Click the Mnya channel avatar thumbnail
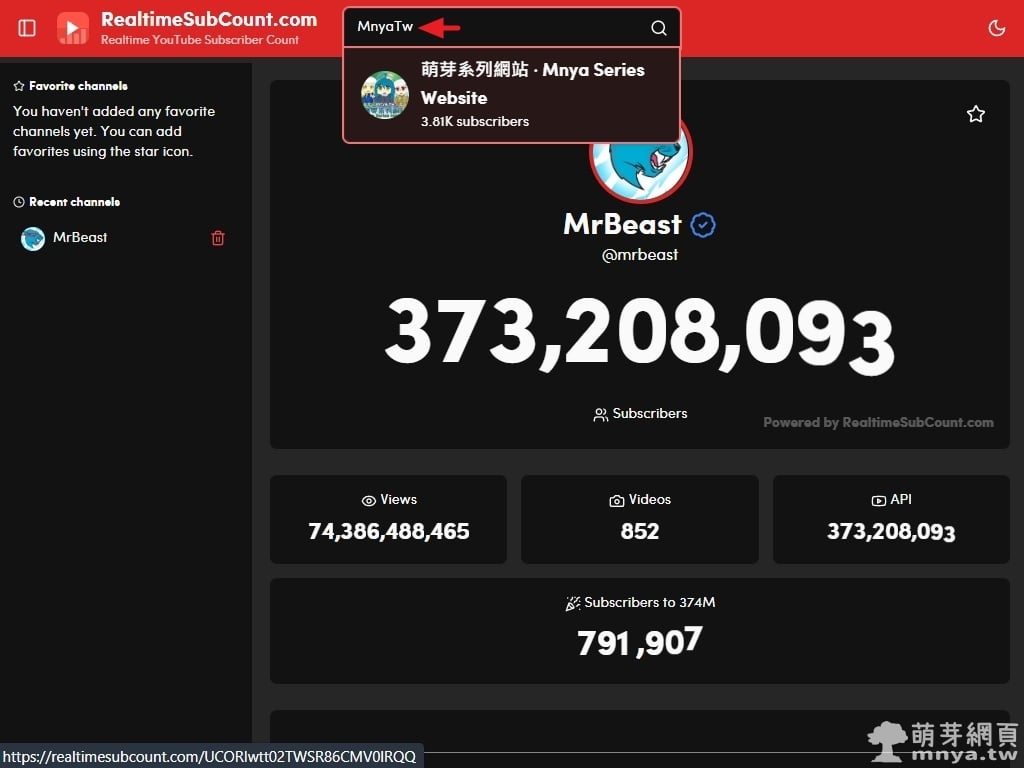This screenshot has width=1024, height=768. (385, 95)
